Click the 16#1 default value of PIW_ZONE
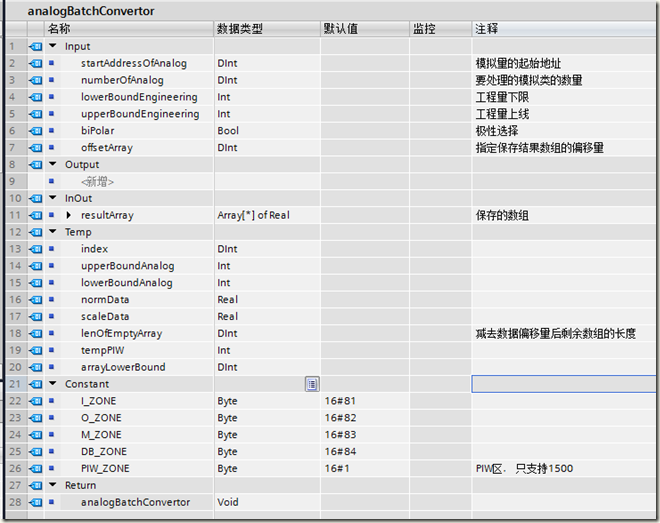 (x=337, y=468)
